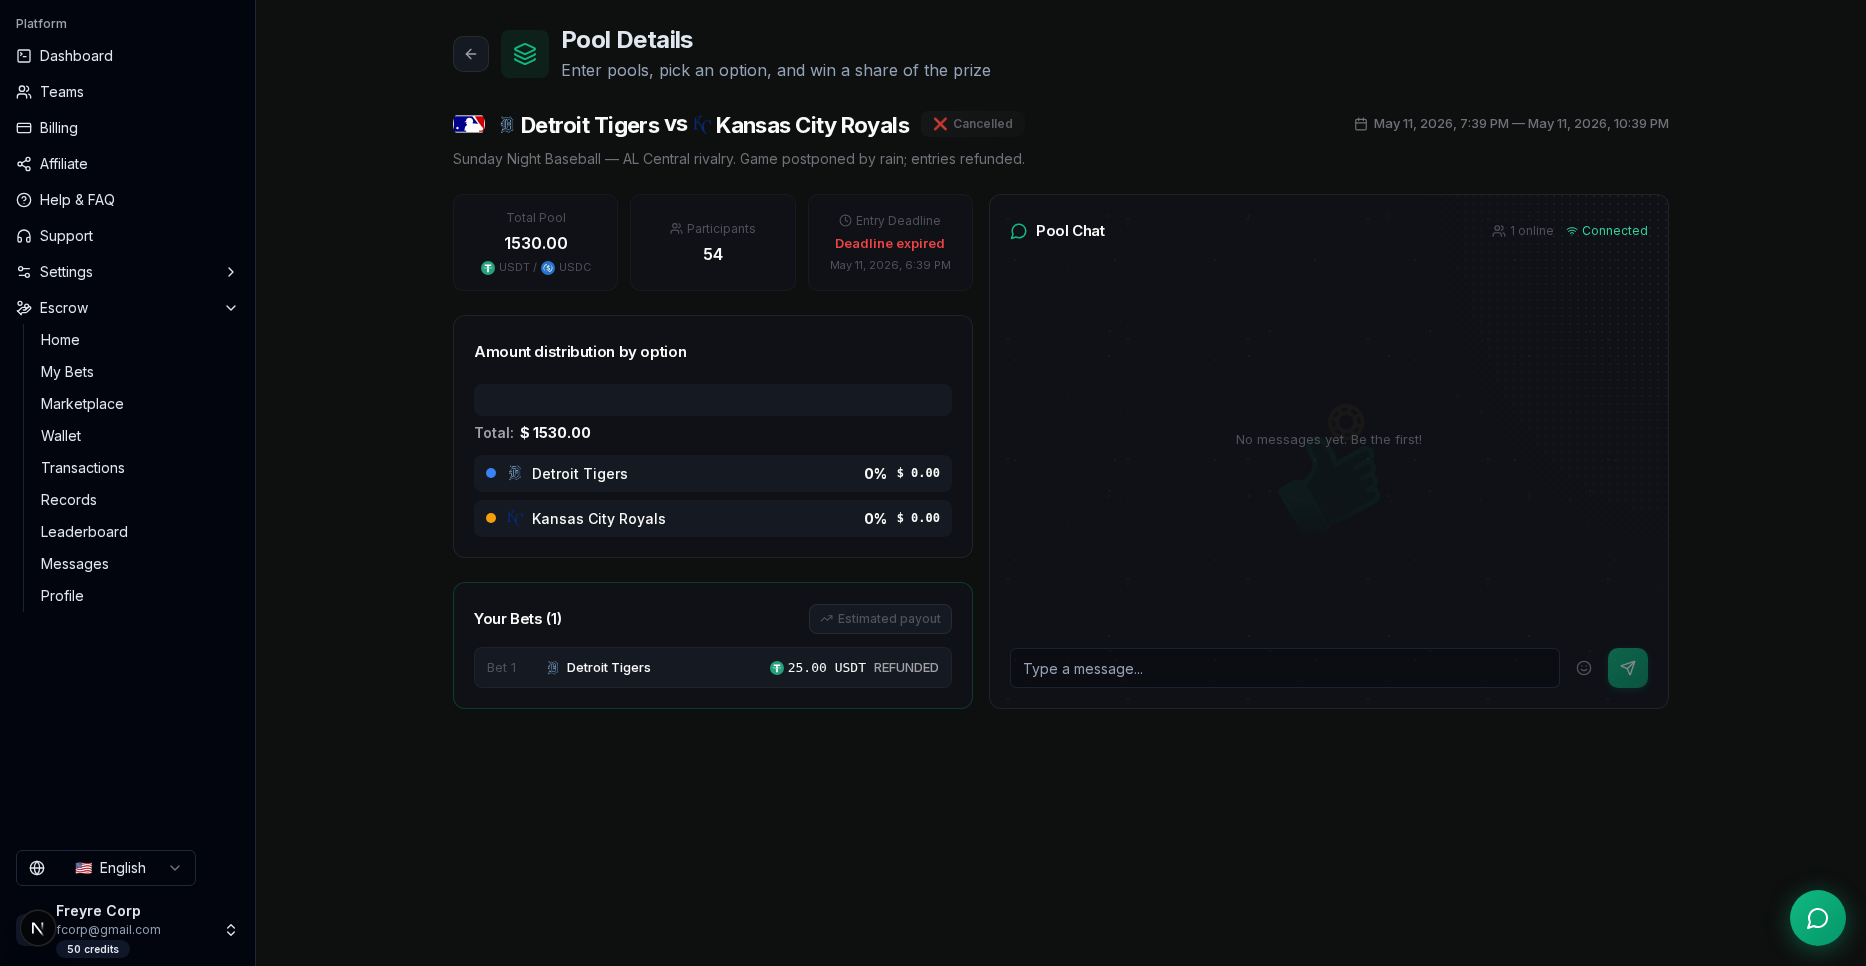This screenshot has height=966, width=1866.
Task: Click the MLB league logo
Action: tap(469, 124)
